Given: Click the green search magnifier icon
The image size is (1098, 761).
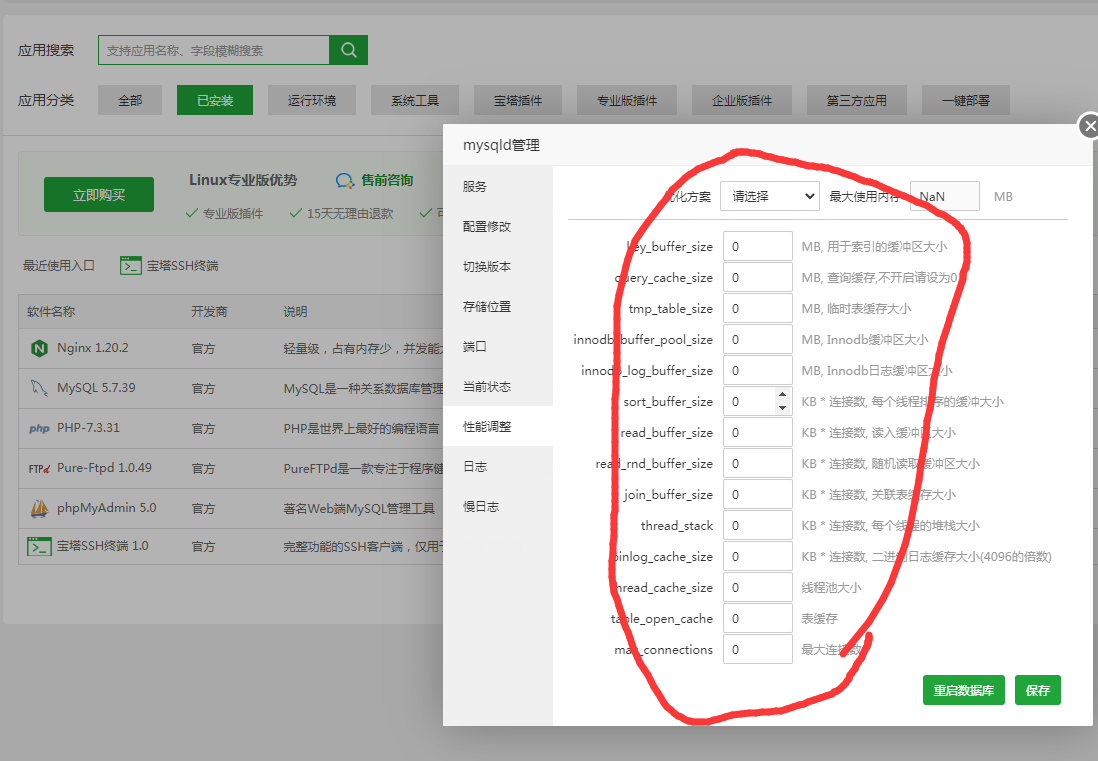Looking at the screenshot, I should (348, 50).
